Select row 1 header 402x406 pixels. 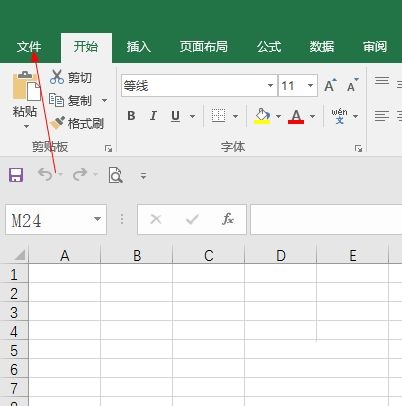(14, 274)
